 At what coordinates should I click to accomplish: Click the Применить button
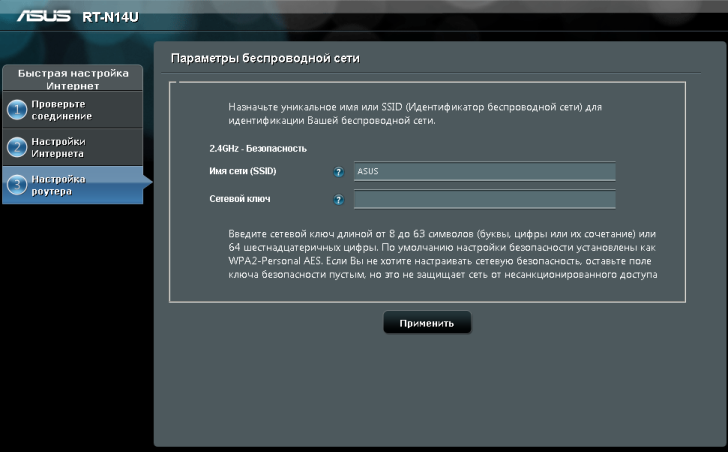click(427, 323)
